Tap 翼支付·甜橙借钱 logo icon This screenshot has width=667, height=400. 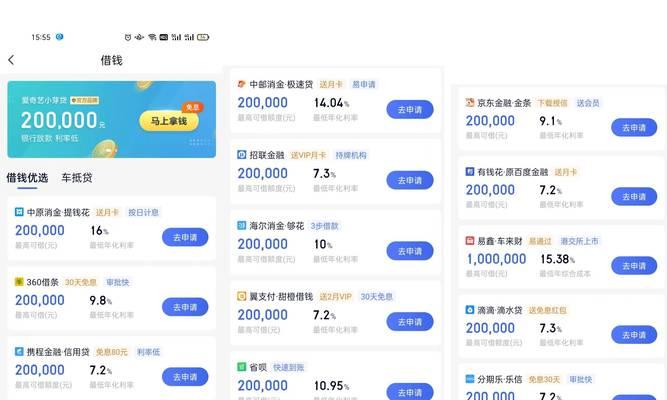pyautogui.click(x=242, y=296)
